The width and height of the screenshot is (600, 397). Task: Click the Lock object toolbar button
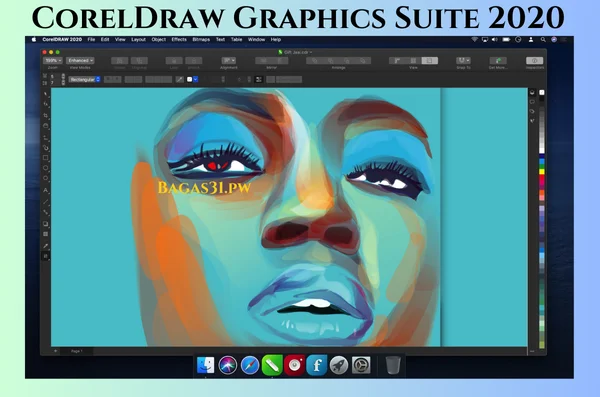pyautogui.click(x=174, y=60)
